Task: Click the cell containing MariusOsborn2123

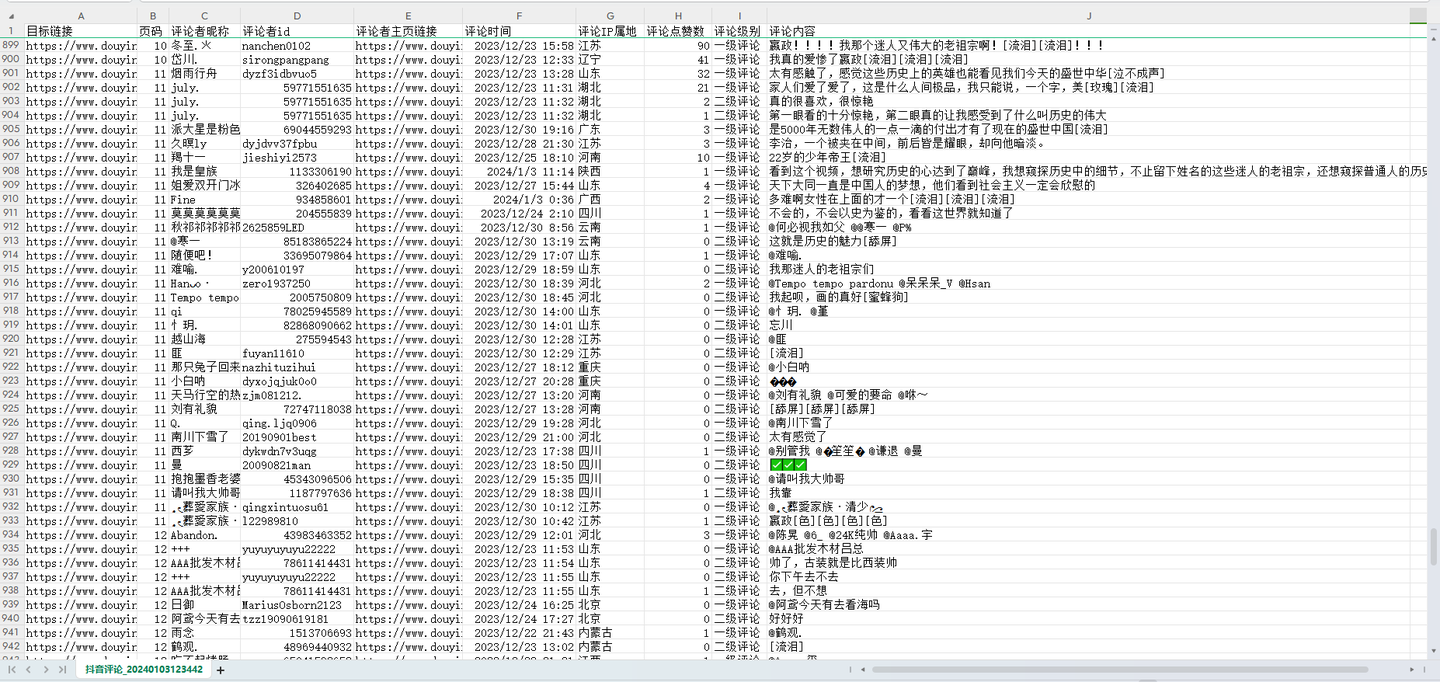Action: 297,605
